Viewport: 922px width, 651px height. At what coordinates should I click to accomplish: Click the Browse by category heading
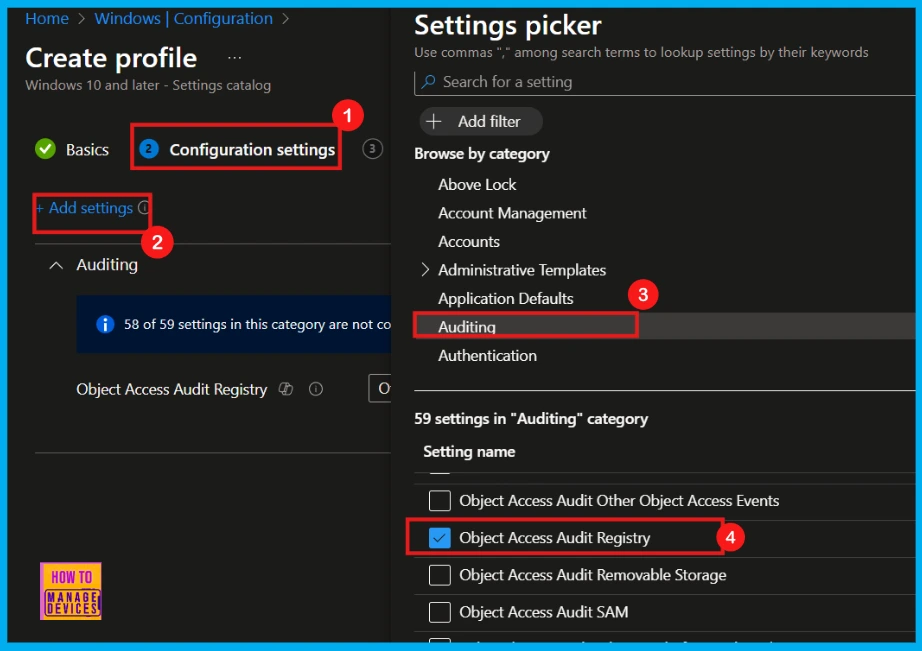point(482,154)
